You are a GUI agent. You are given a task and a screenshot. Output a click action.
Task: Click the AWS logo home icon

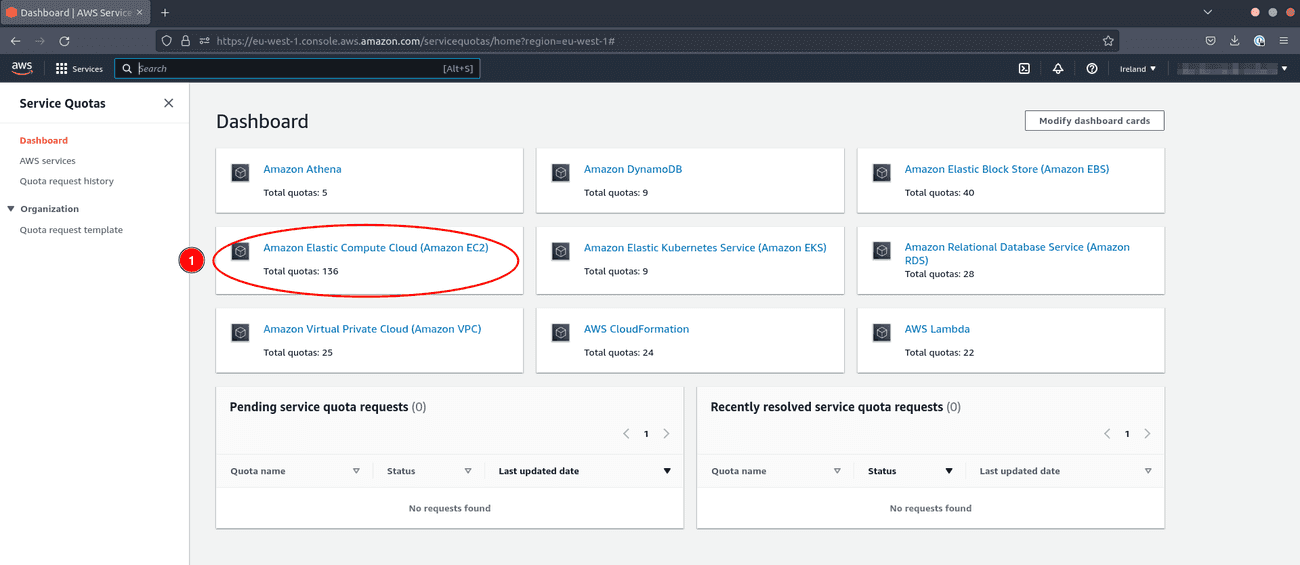[22, 68]
